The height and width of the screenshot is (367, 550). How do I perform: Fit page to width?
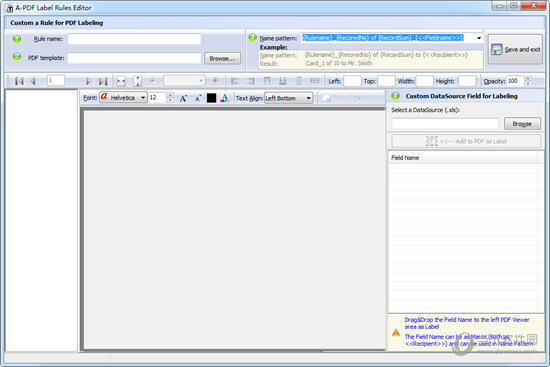click(x=121, y=81)
